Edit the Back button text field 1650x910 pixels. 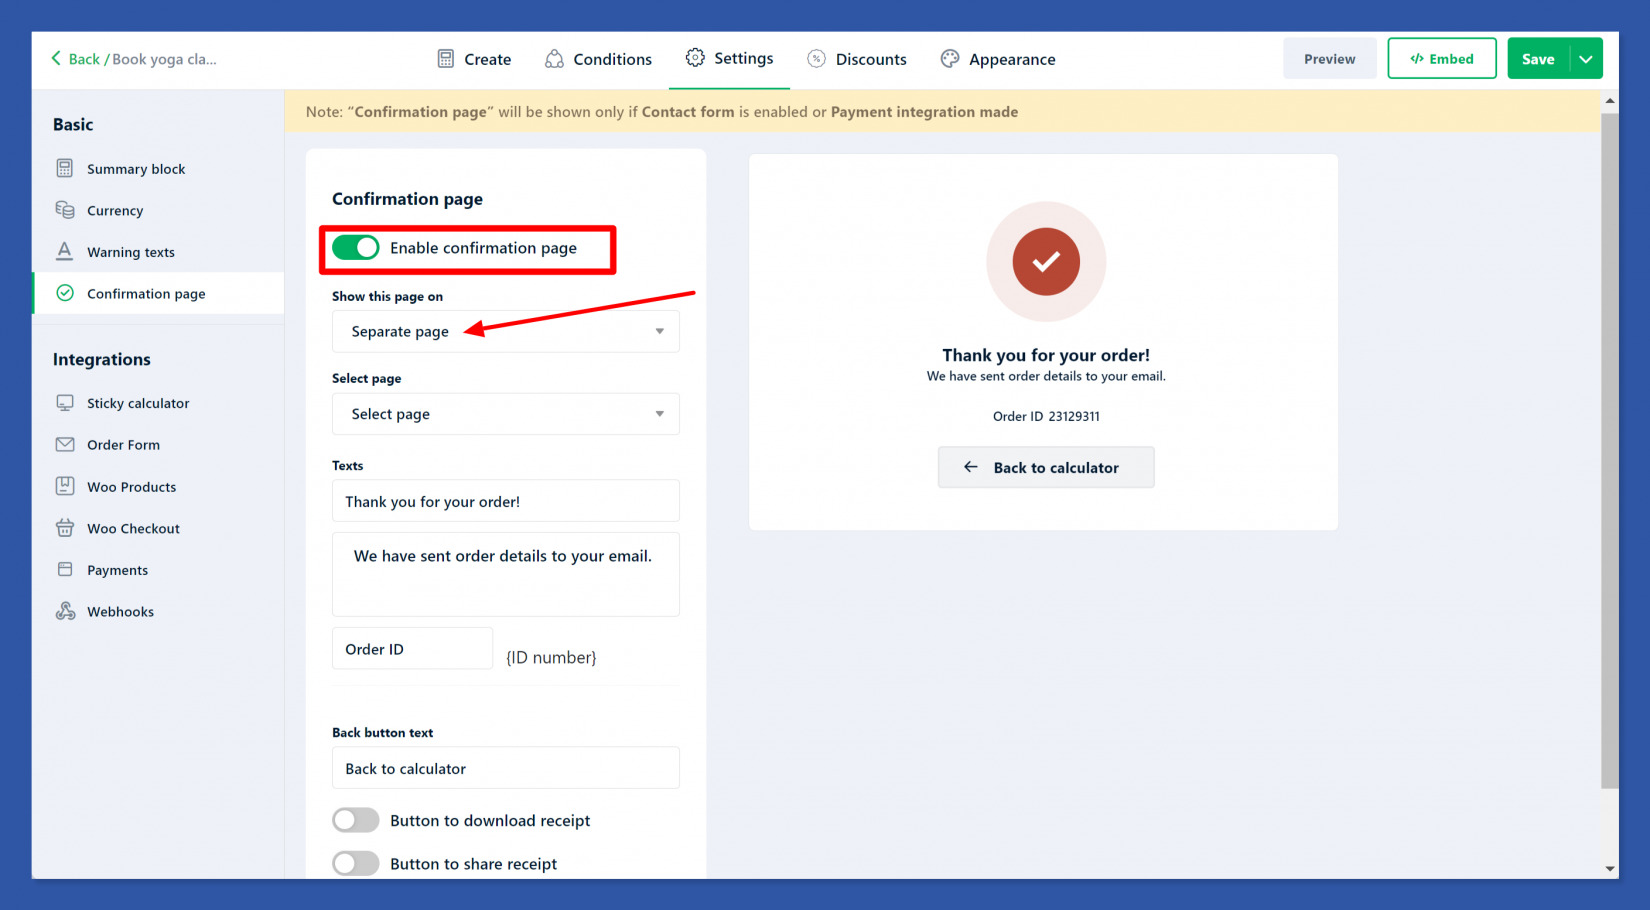505,768
